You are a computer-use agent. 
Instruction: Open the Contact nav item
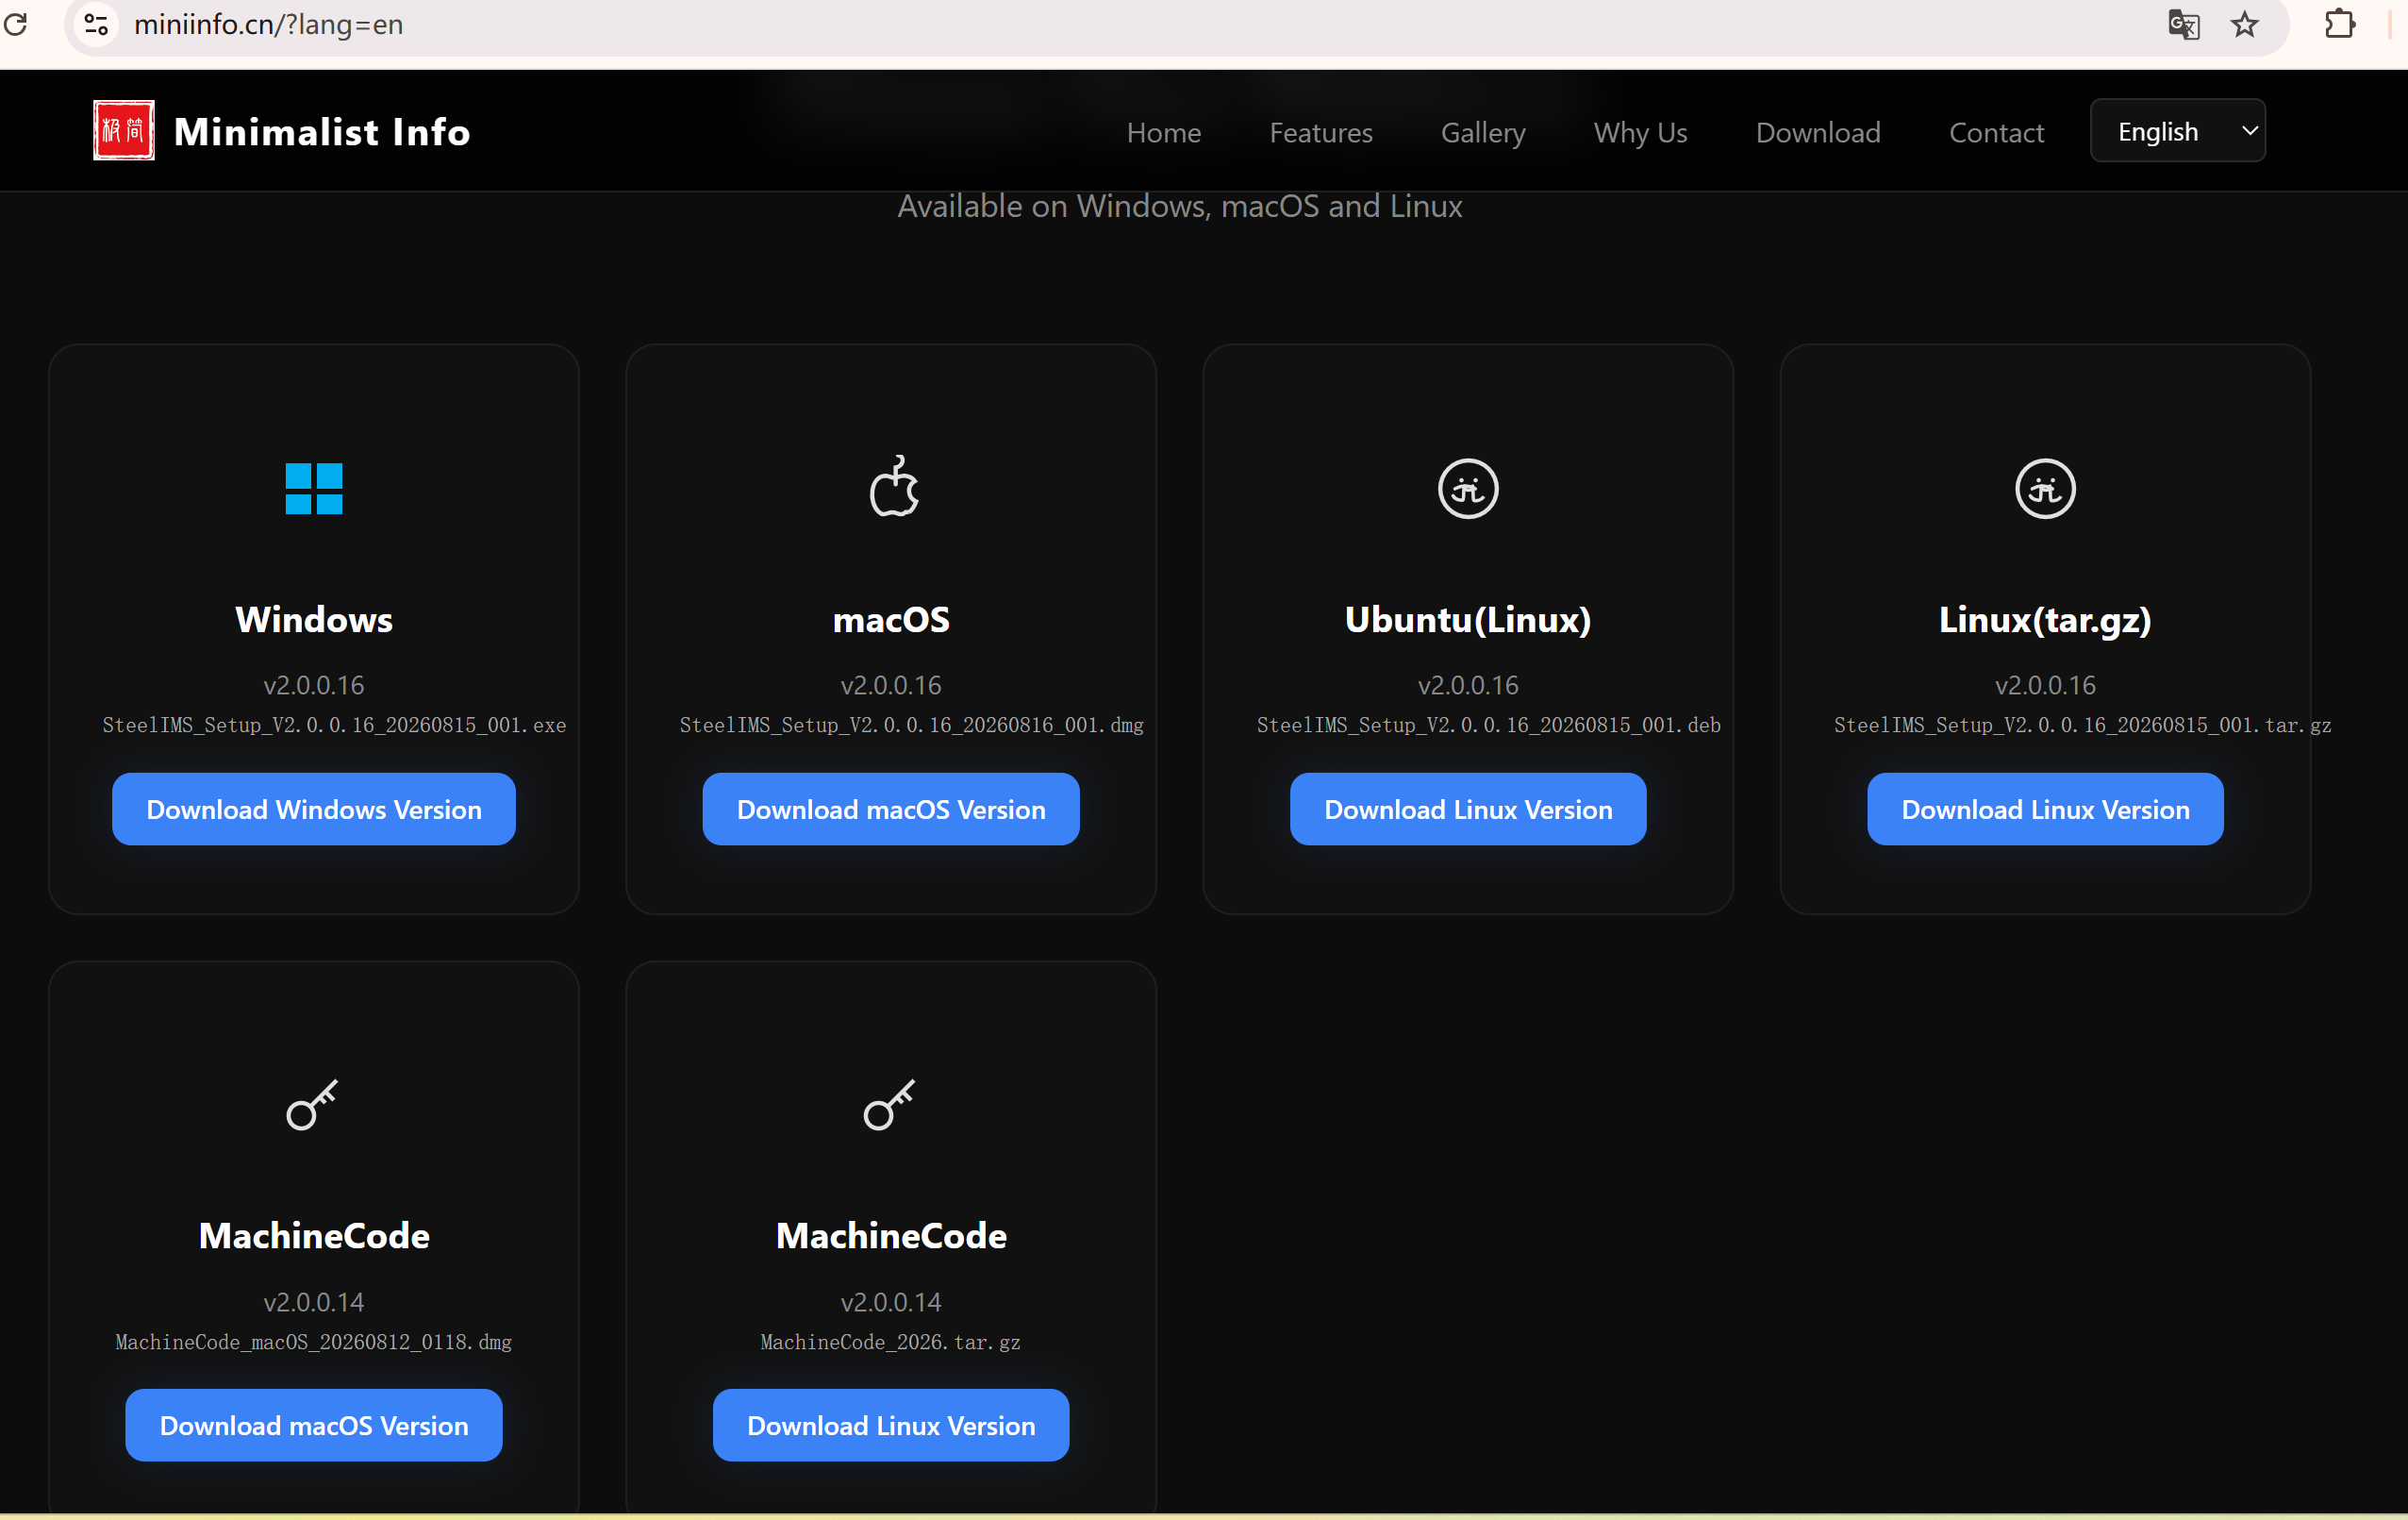click(1996, 132)
